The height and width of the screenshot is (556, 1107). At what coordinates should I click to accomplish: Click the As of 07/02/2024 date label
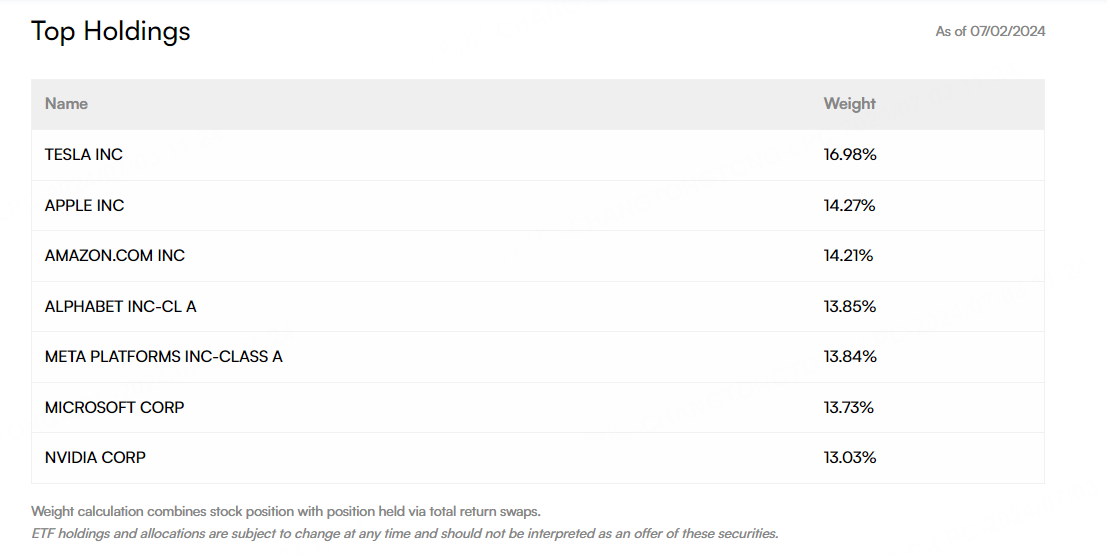click(x=990, y=32)
